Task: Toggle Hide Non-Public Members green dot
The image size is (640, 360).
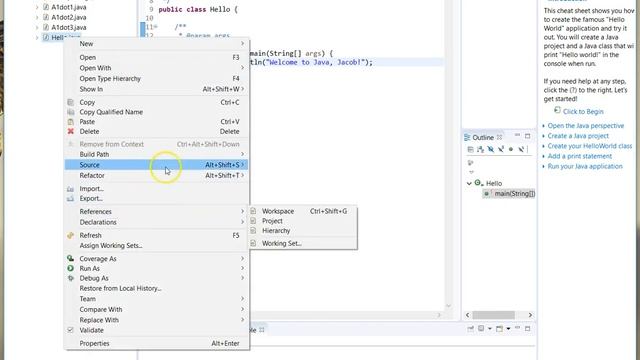Action: tap(511, 149)
